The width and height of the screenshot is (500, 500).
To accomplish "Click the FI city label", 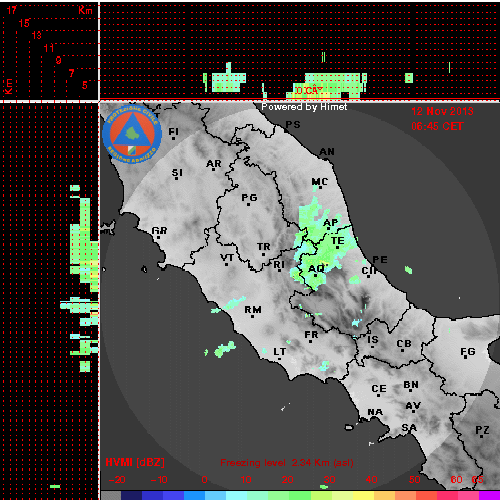I will pyautogui.click(x=173, y=132).
